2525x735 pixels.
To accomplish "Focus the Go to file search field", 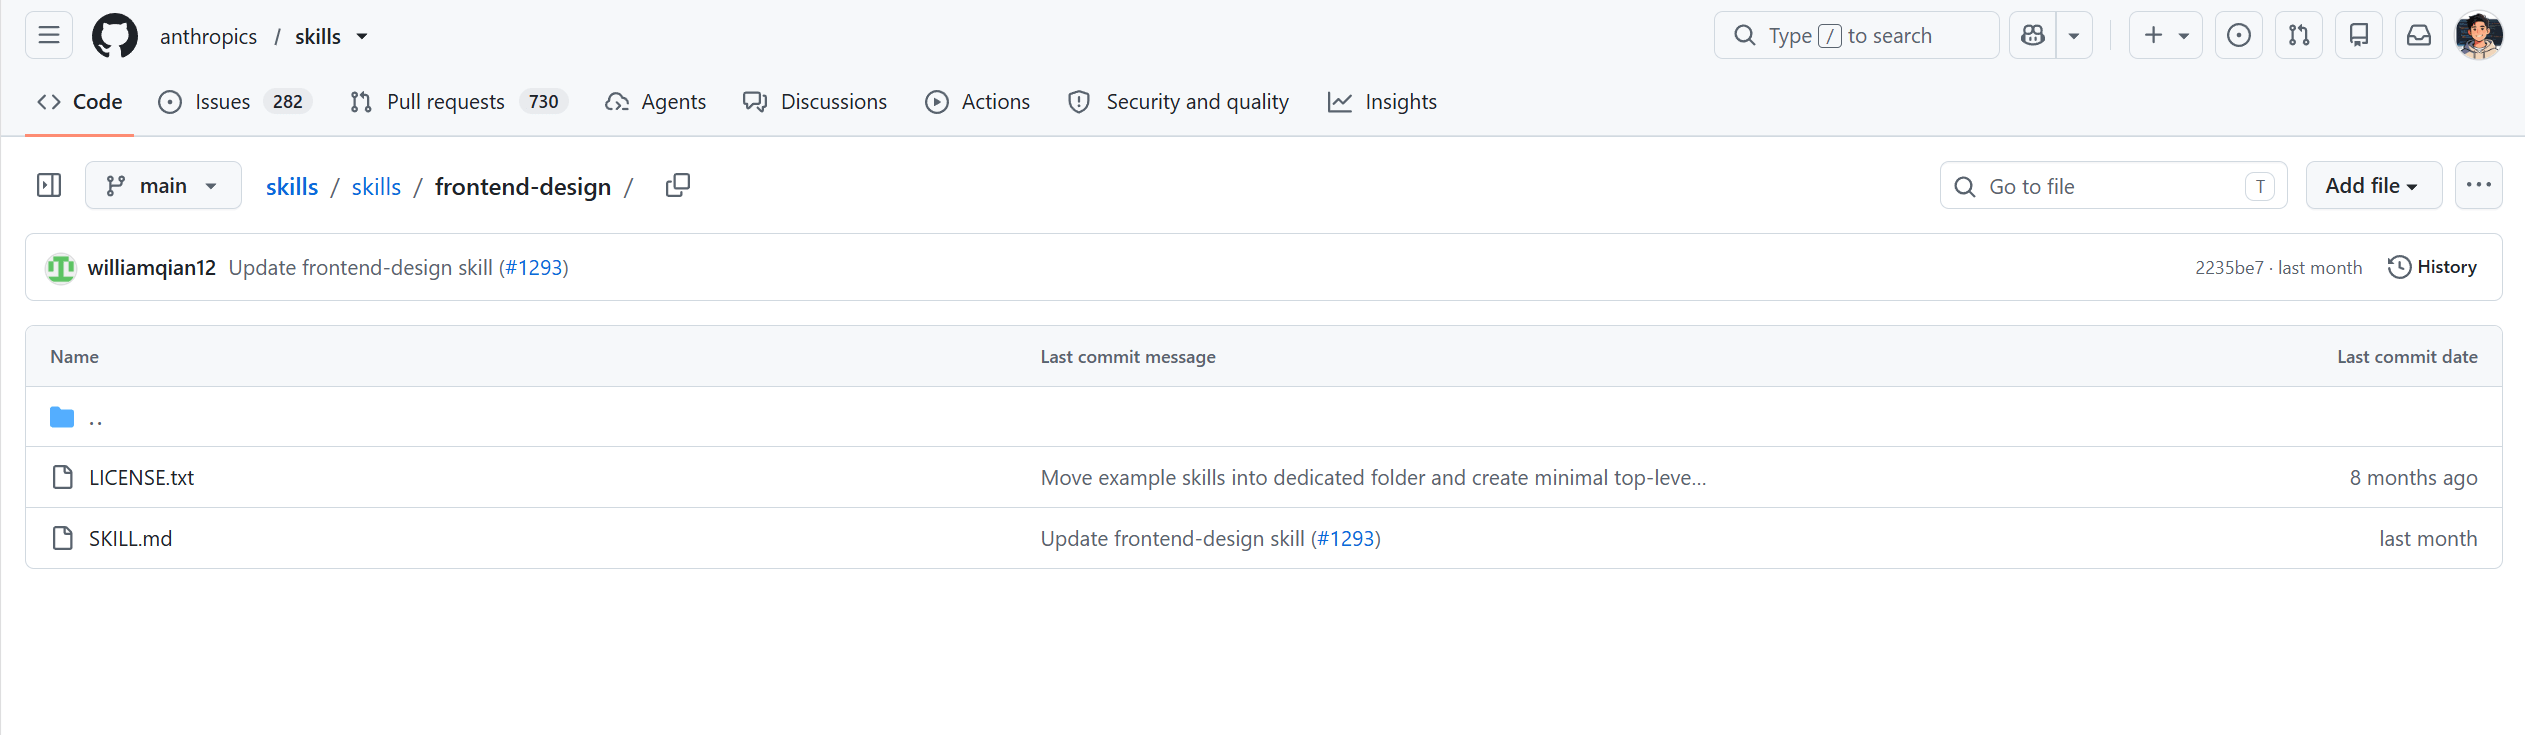I will click(2114, 185).
